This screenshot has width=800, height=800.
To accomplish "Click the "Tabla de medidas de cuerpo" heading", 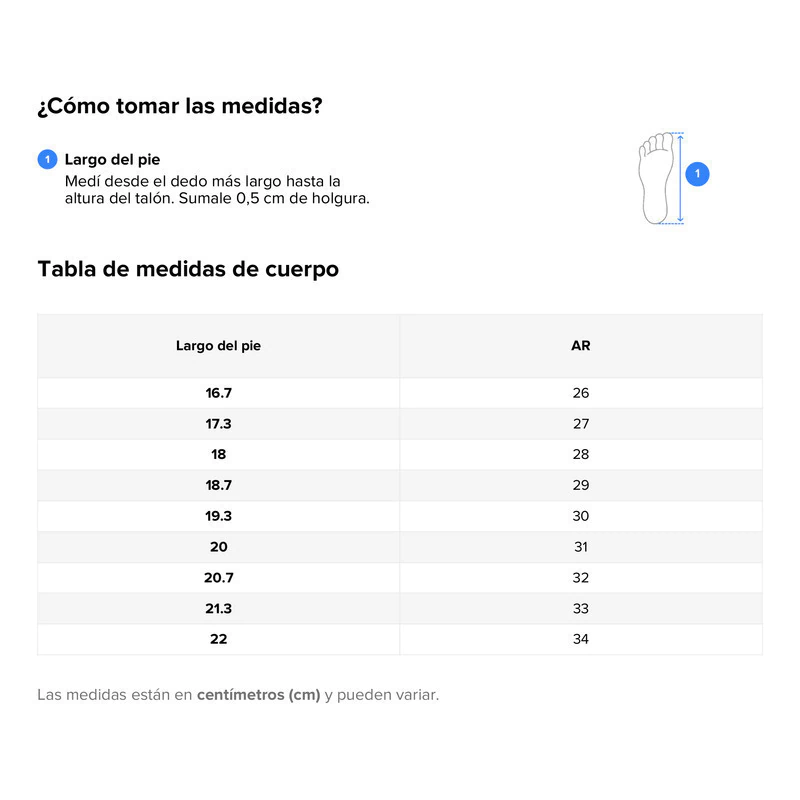I will click(188, 269).
